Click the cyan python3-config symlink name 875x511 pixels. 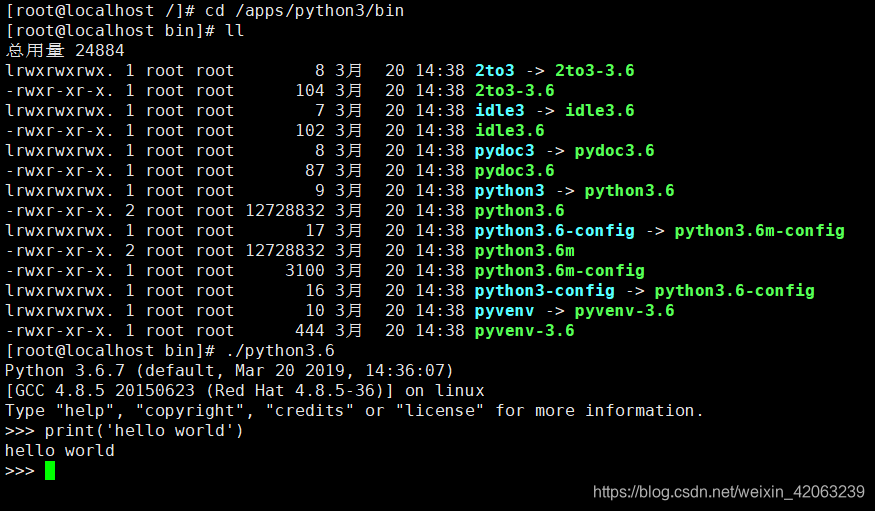click(x=545, y=291)
